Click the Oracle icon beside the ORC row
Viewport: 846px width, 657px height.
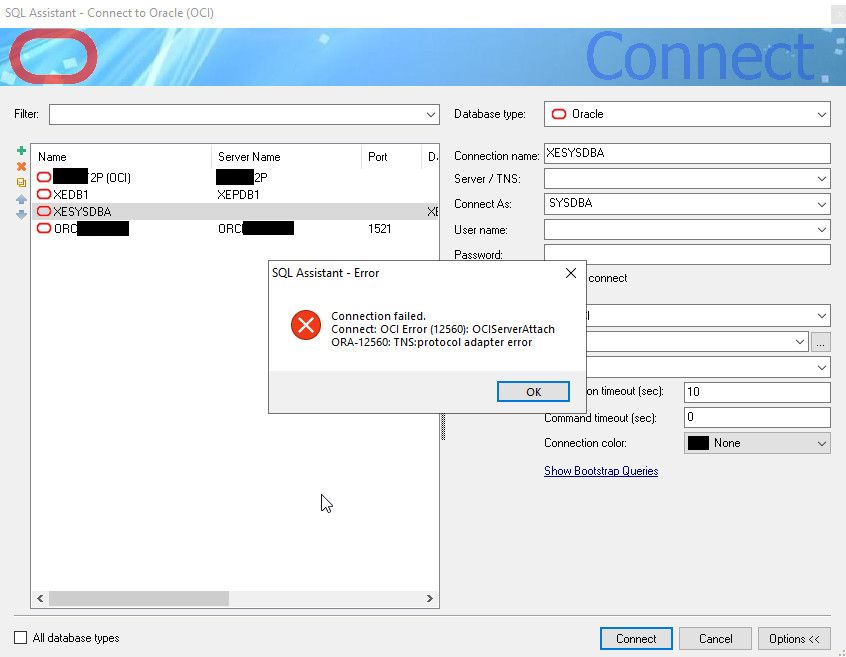[44, 228]
